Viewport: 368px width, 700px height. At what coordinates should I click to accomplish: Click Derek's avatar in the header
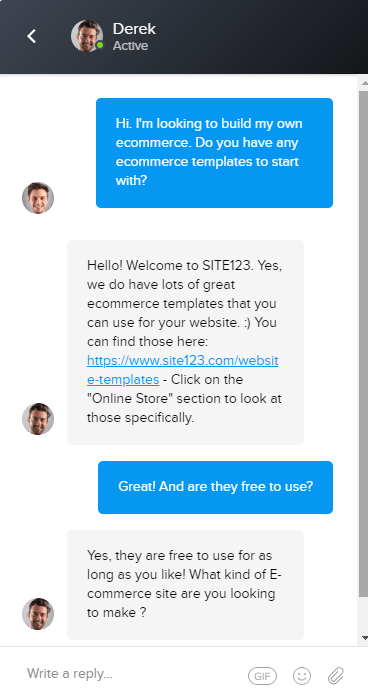coord(87,36)
